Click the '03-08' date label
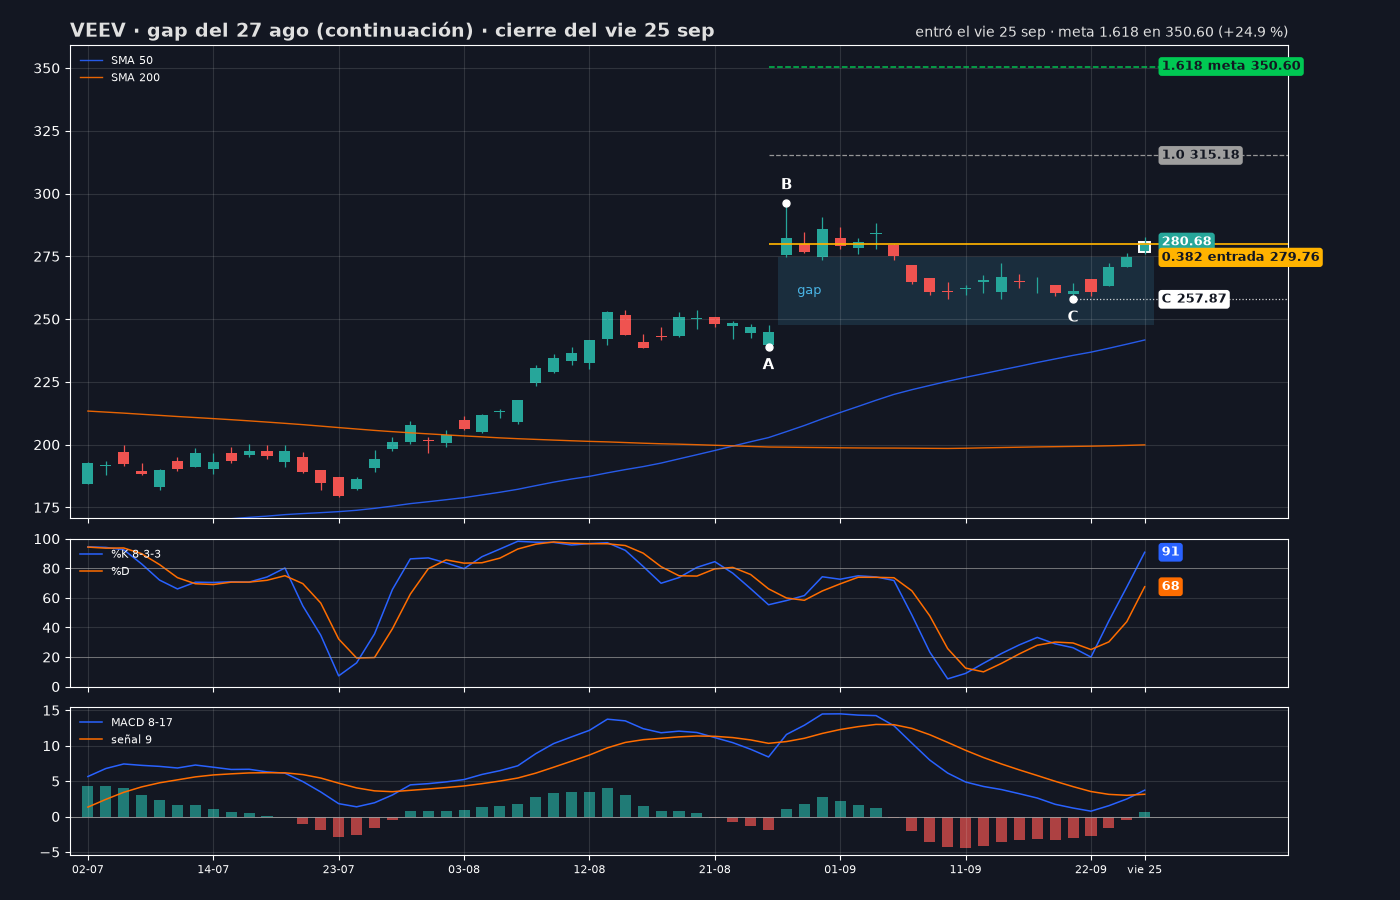The image size is (1400, 900). click(x=464, y=870)
